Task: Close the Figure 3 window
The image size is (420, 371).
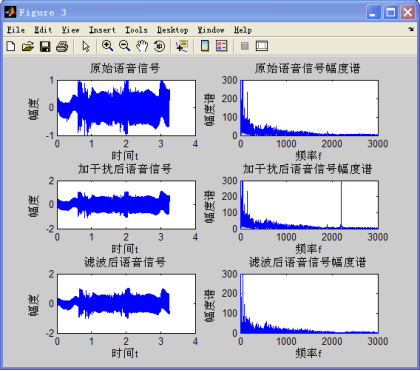Action: click(x=408, y=13)
